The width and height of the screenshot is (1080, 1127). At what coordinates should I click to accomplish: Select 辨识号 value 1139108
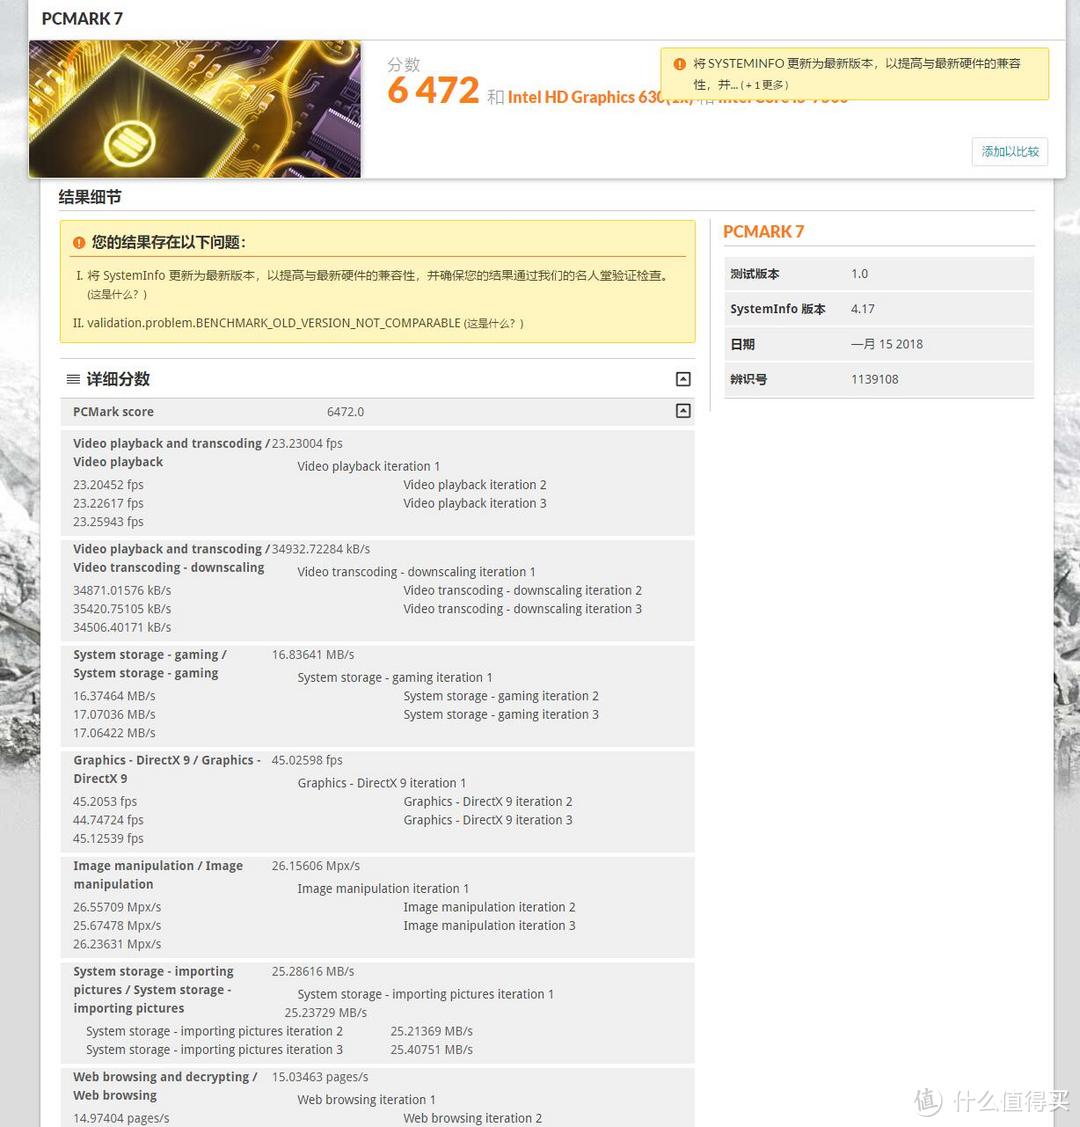click(x=874, y=380)
